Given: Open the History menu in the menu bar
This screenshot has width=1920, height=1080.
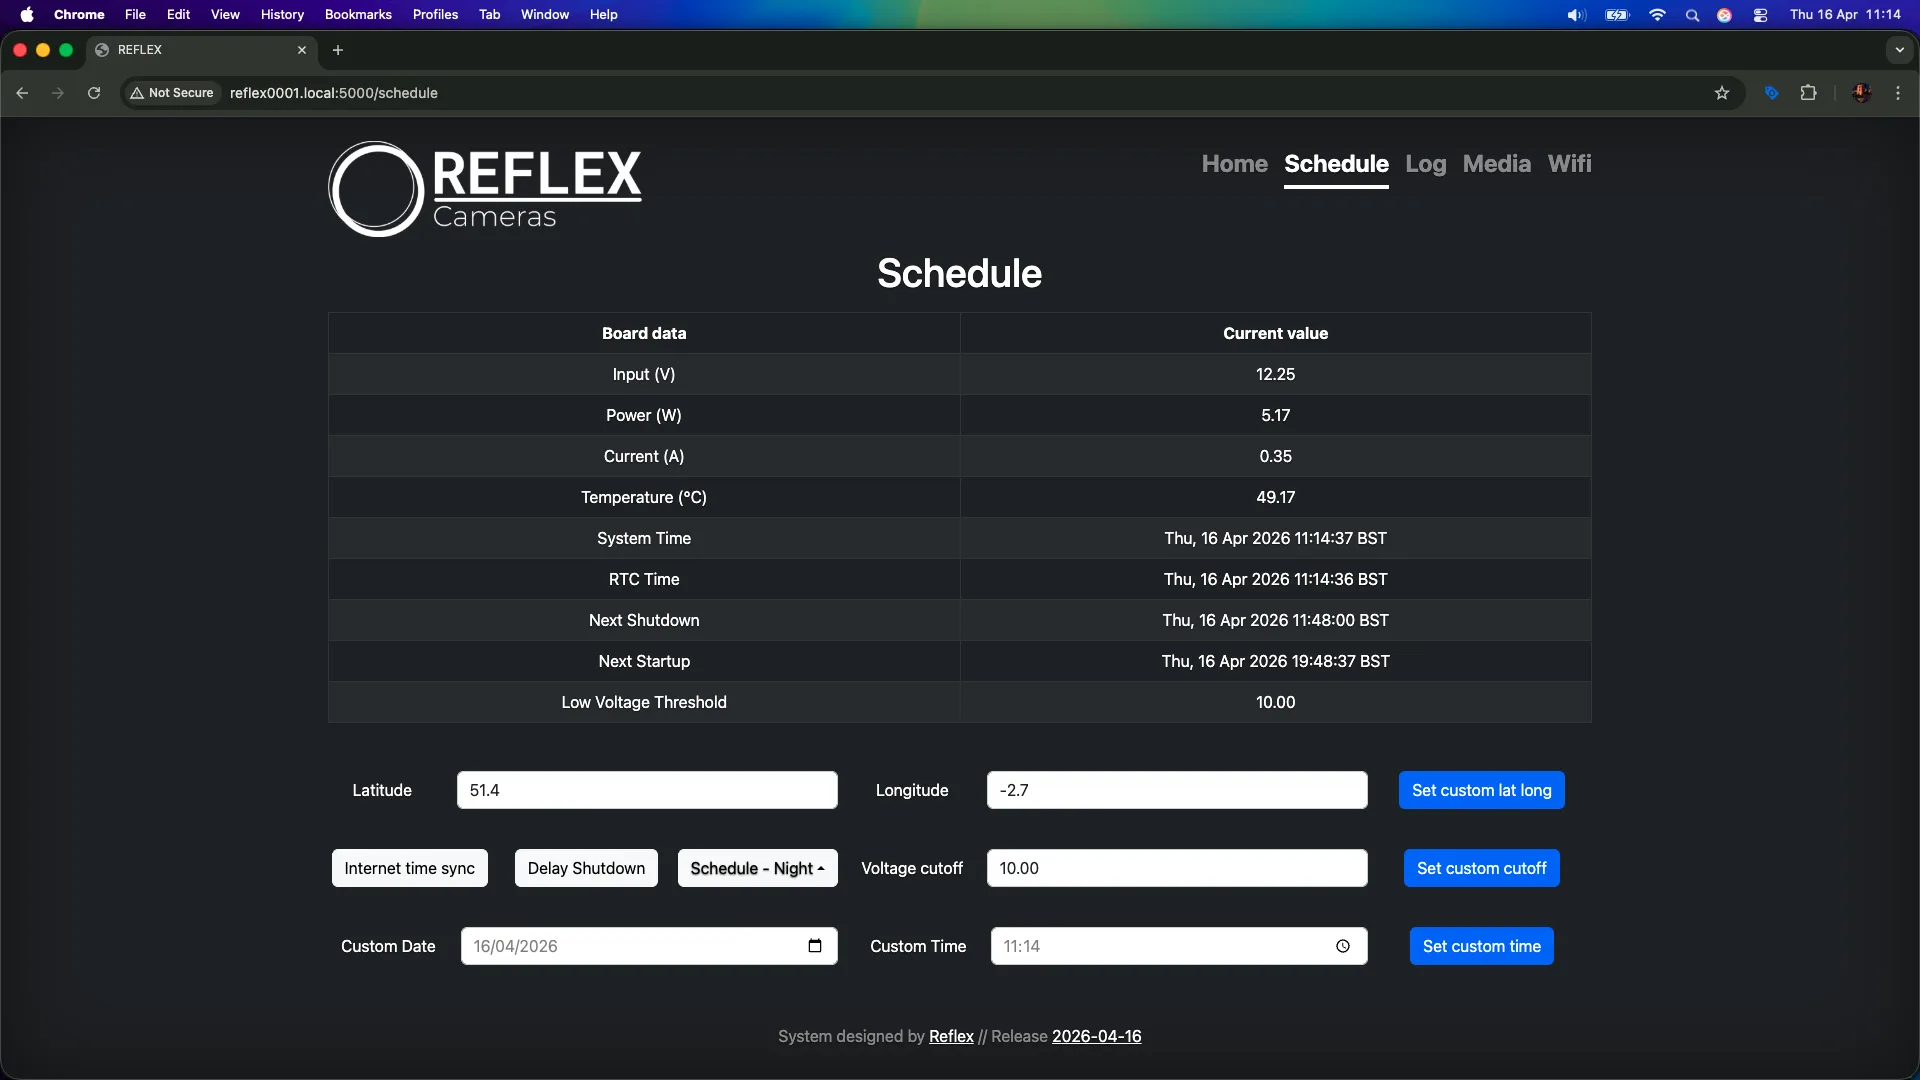Looking at the screenshot, I should [x=282, y=15].
